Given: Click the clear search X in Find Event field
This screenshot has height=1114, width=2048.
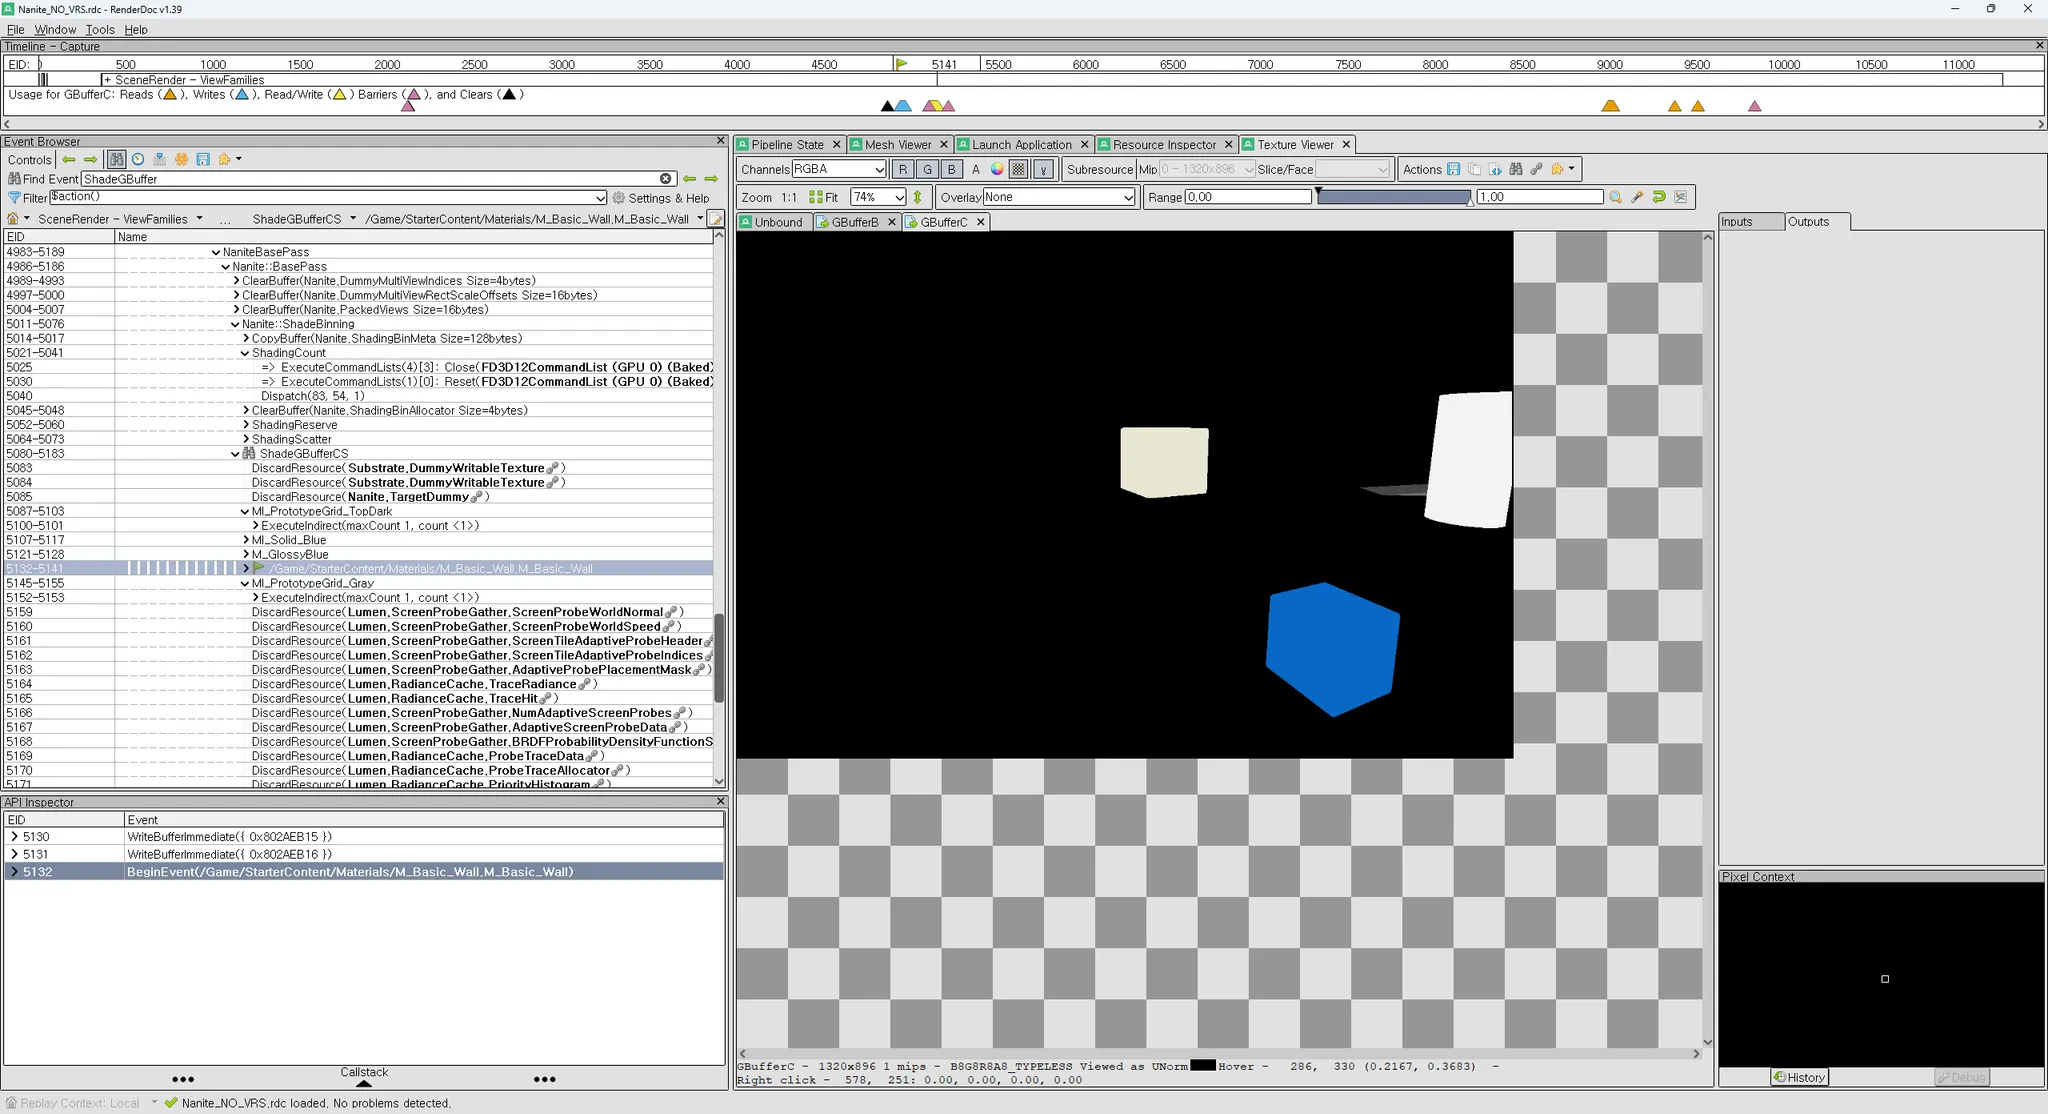Looking at the screenshot, I should coord(666,179).
